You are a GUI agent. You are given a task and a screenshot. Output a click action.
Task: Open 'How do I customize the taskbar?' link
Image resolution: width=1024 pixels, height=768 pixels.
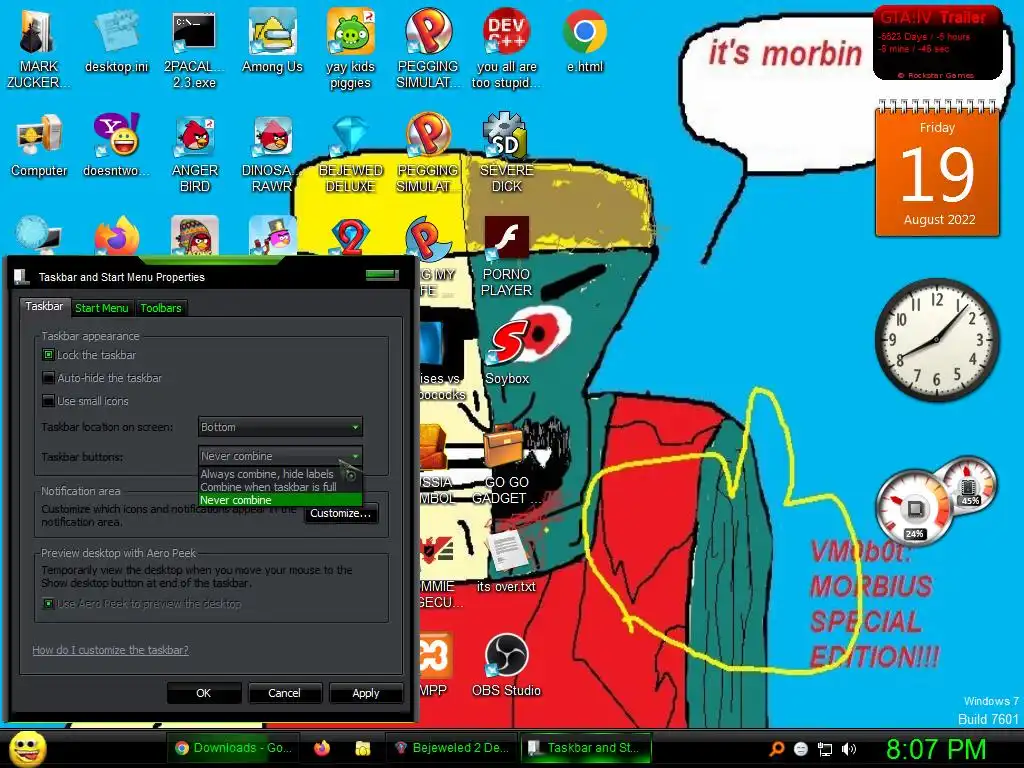click(110, 650)
